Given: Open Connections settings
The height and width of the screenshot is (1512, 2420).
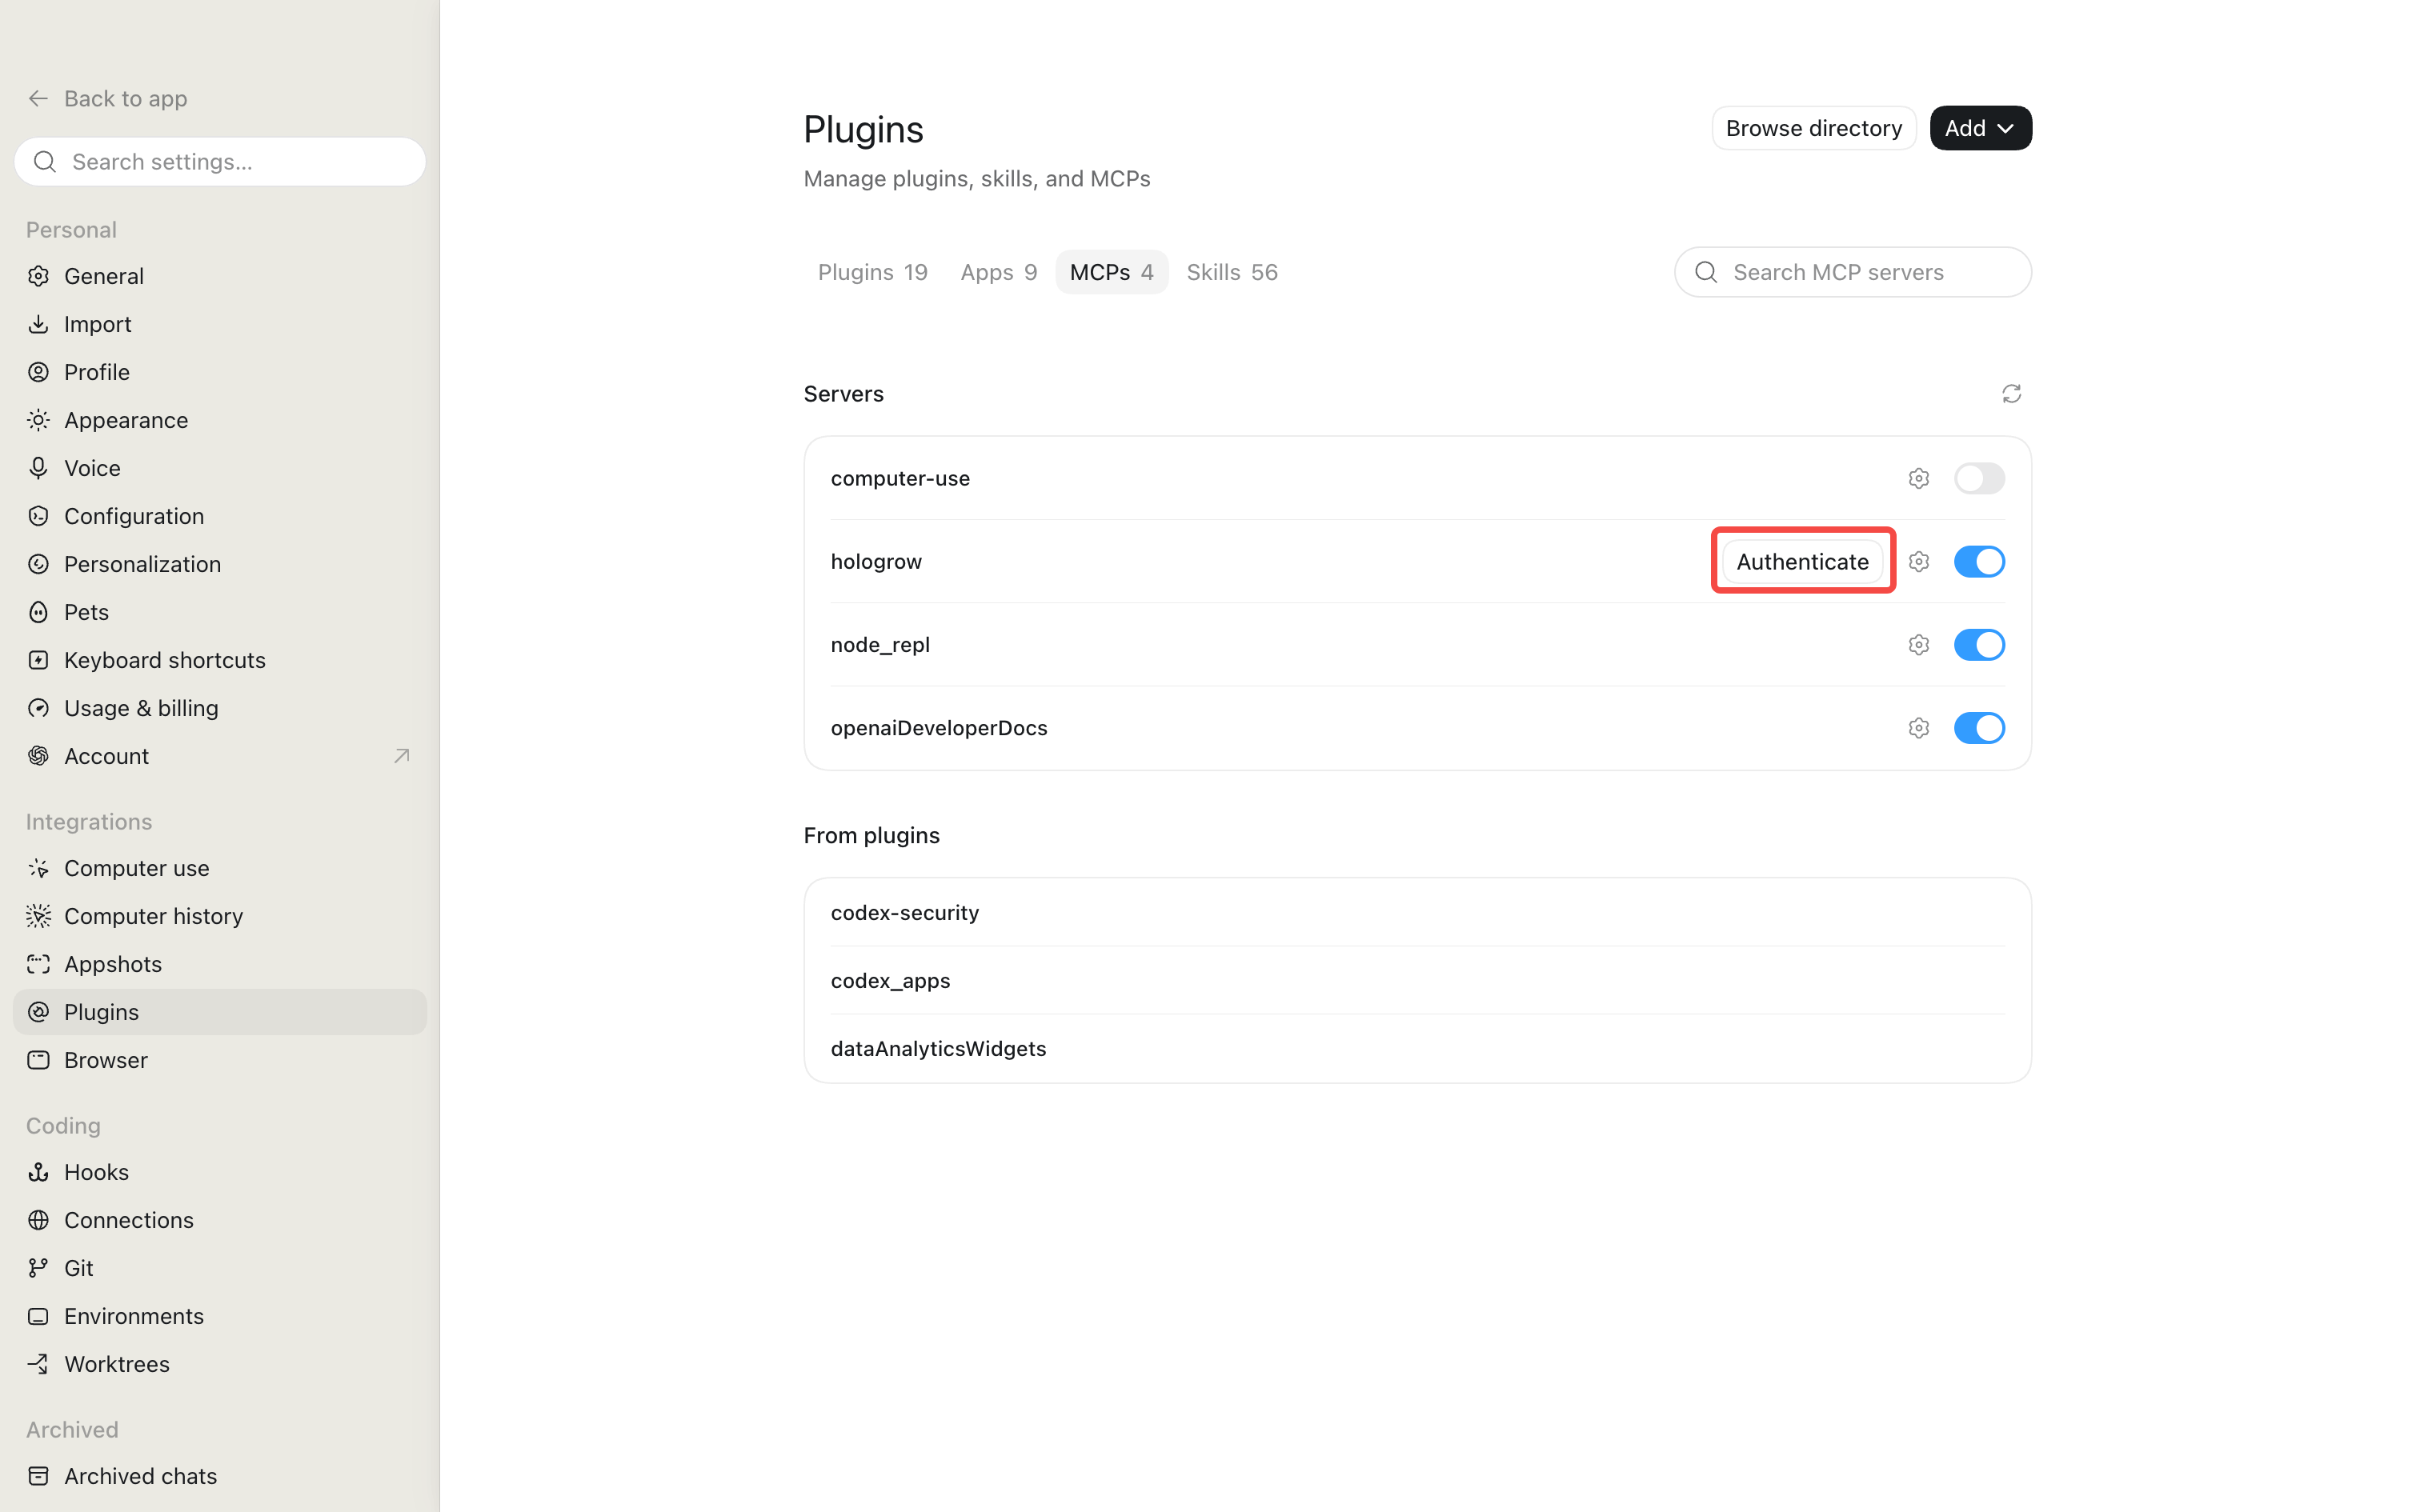Looking at the screenshot, I should 220,1220.
